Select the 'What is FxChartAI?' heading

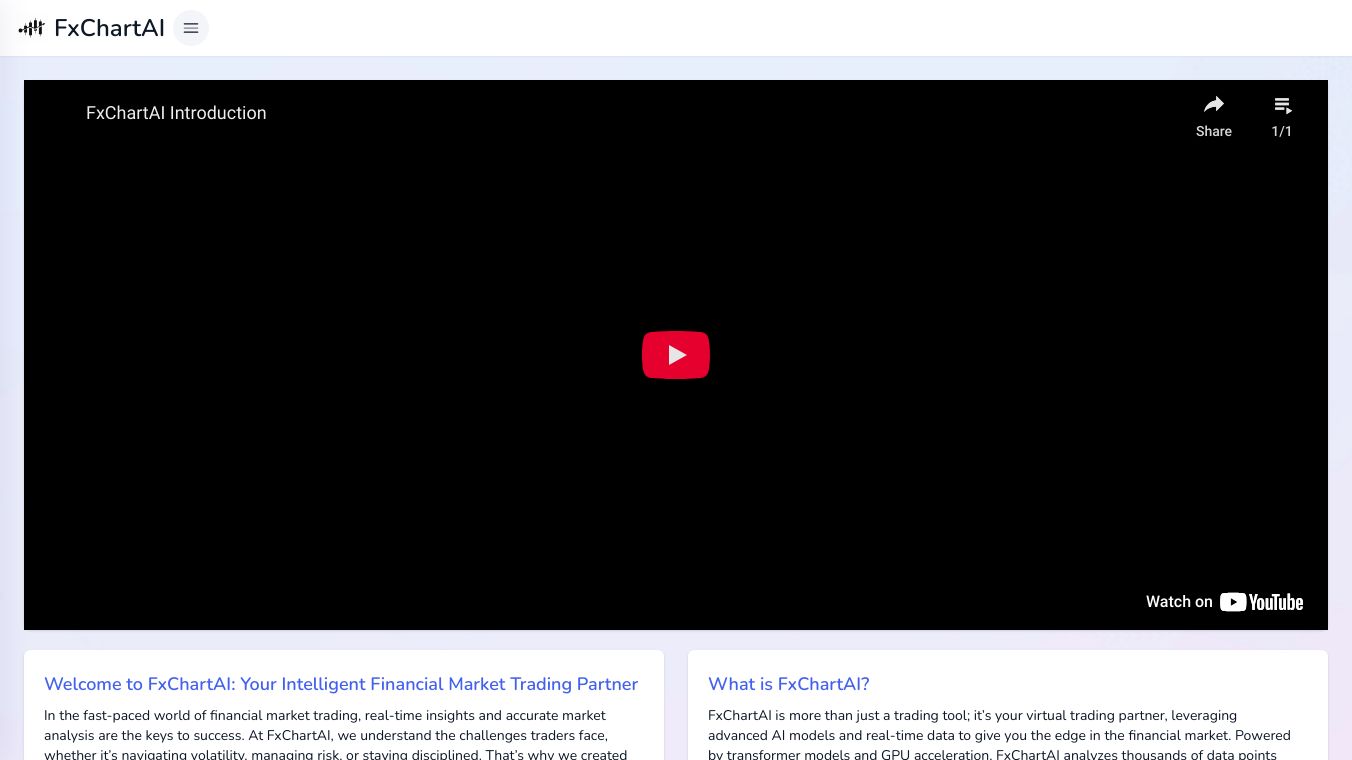point(789,684)
